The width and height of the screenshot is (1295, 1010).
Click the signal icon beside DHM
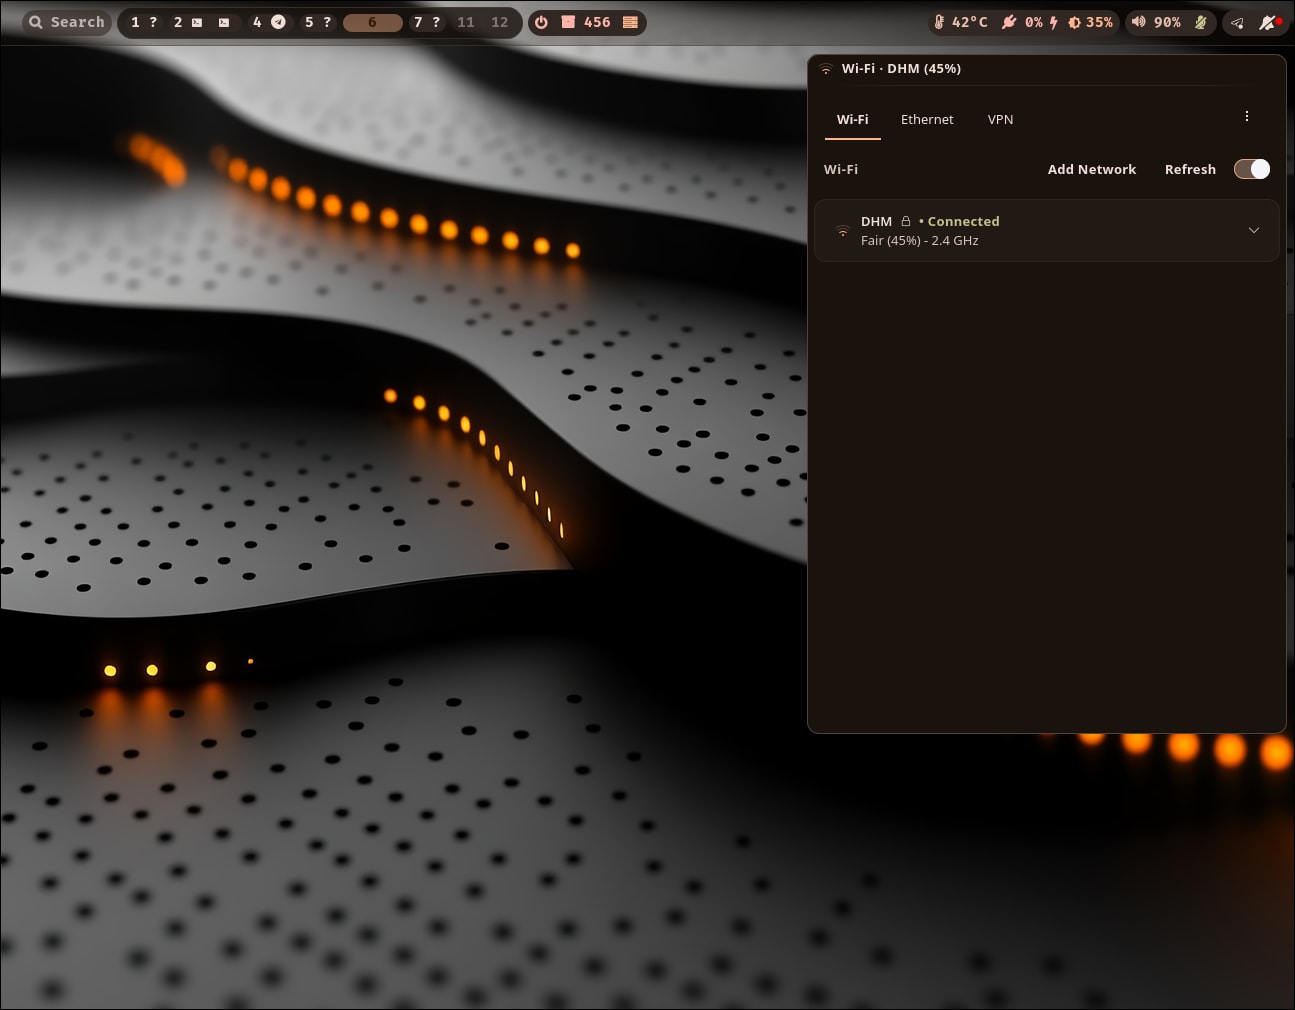coord(842,231)
